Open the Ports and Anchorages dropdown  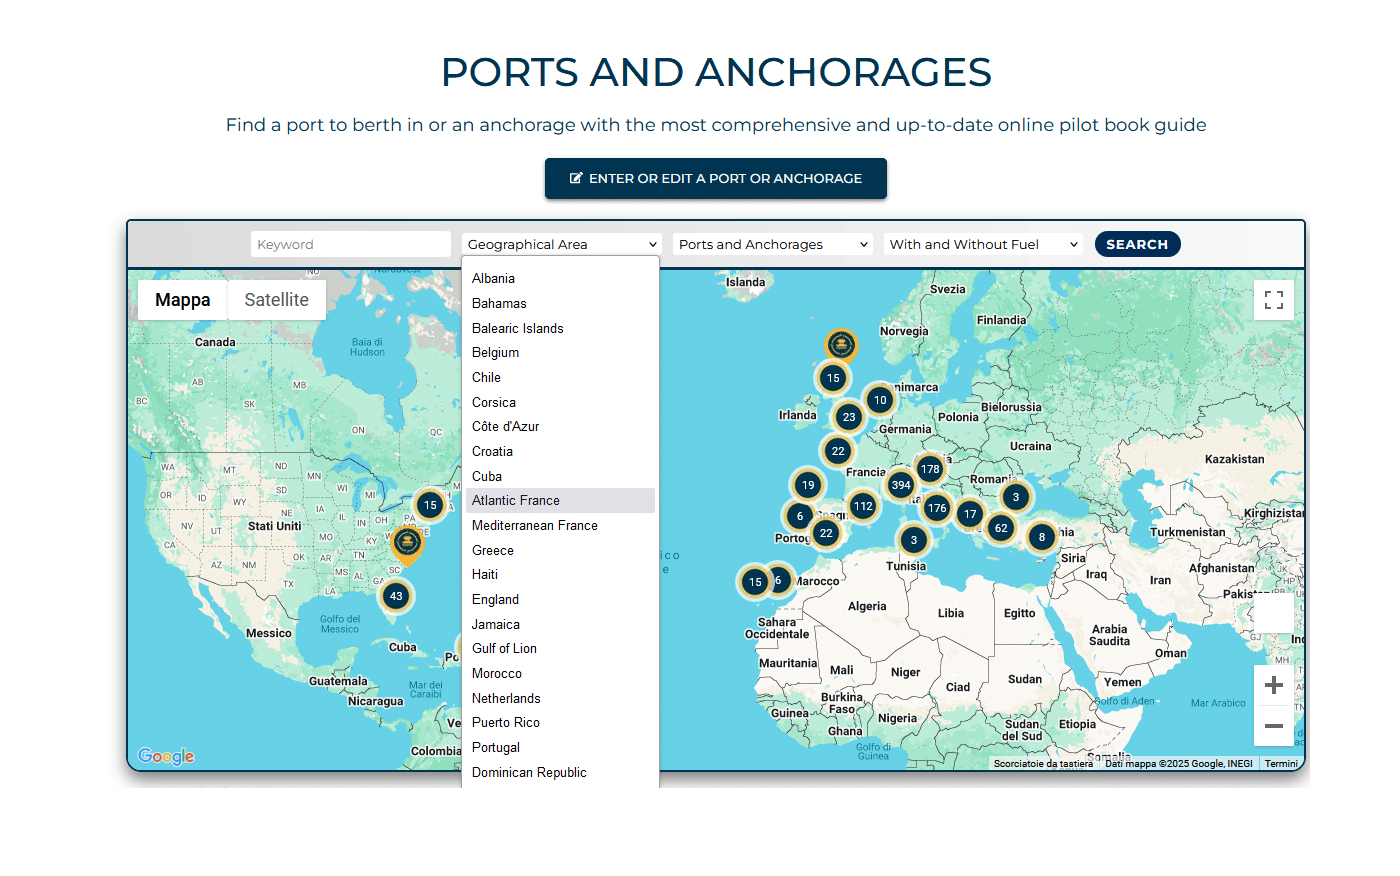[x=773, y=244]
